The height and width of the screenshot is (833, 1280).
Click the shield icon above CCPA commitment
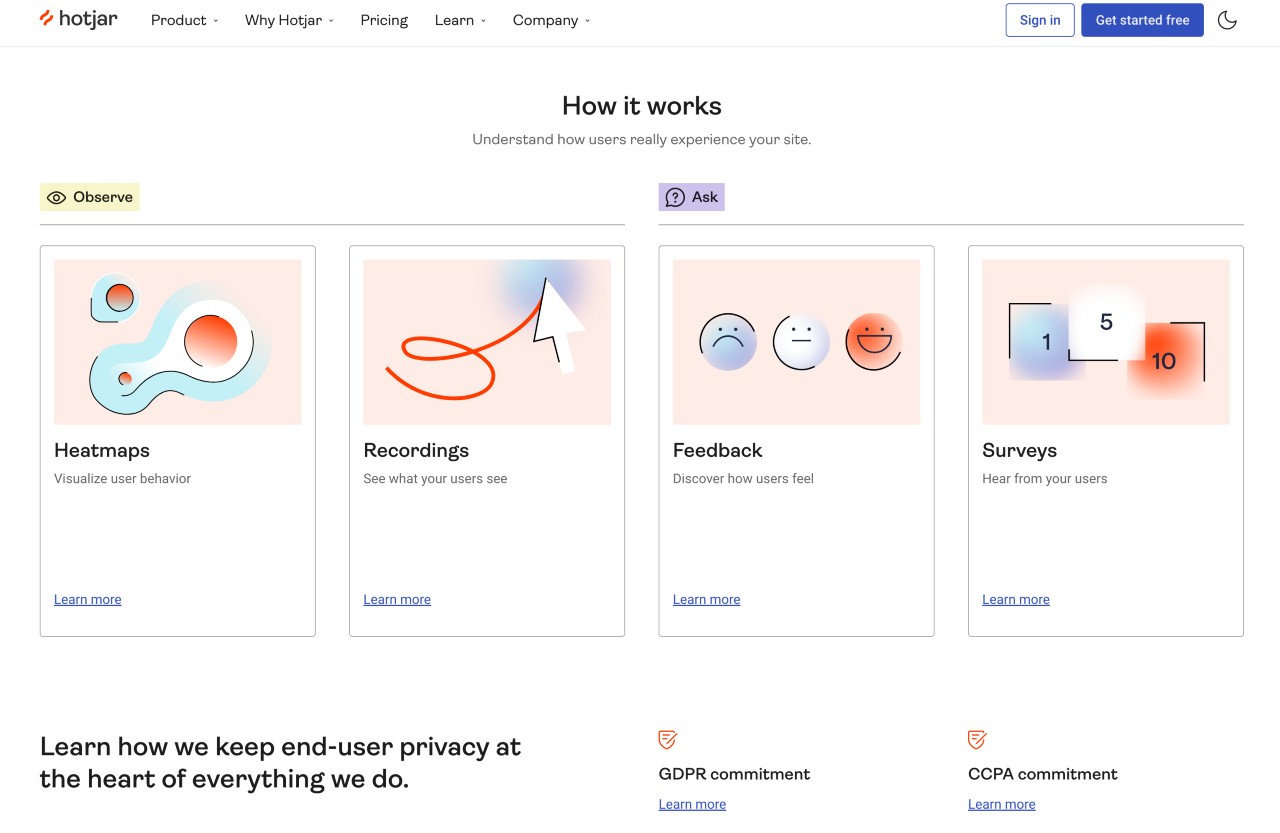(x=976, y=740)
